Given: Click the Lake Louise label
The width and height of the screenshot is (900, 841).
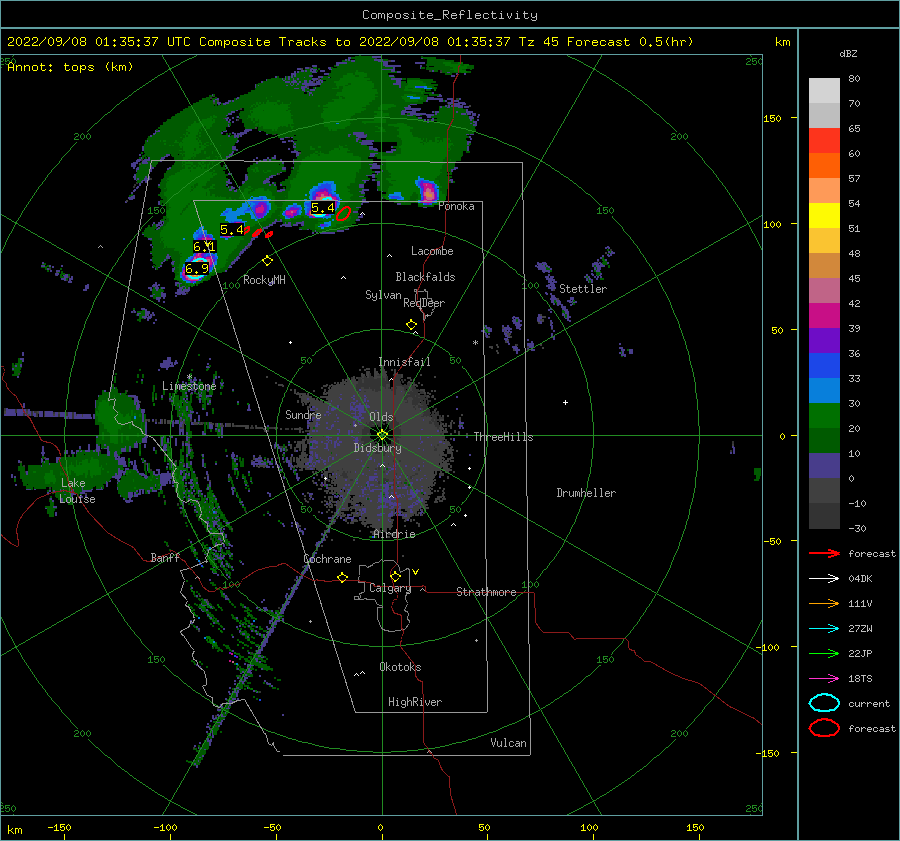Looking at the screenshot, I should (x=78, y=491).
